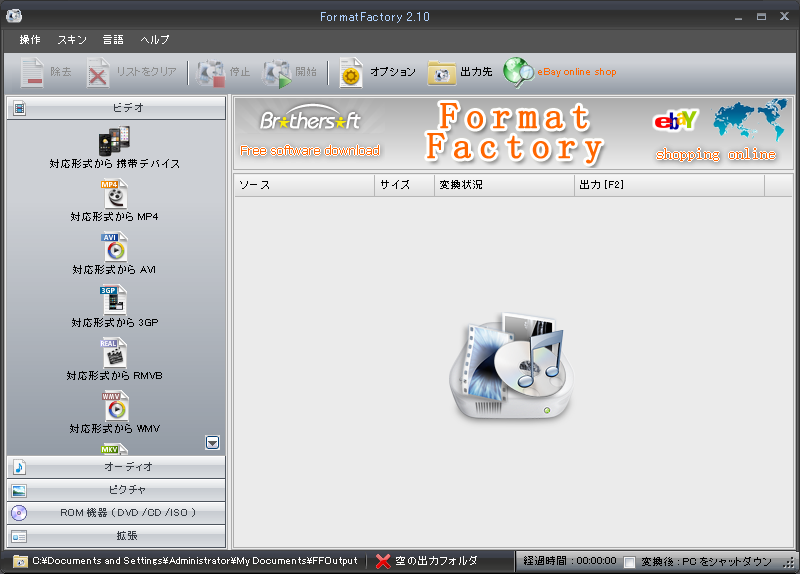Click 対応形式から 3GP label
800x574 pixels.
pyautogui.click(x=115, y=322)
